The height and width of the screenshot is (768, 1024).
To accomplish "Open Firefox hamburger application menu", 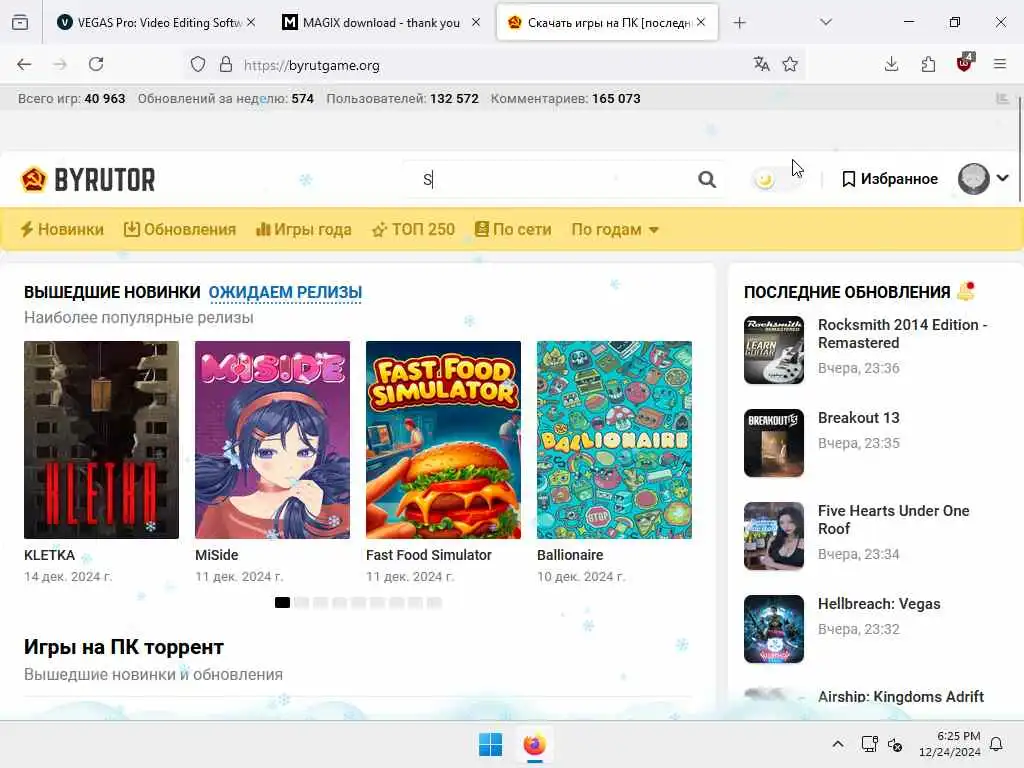I will pos(1000,64).
